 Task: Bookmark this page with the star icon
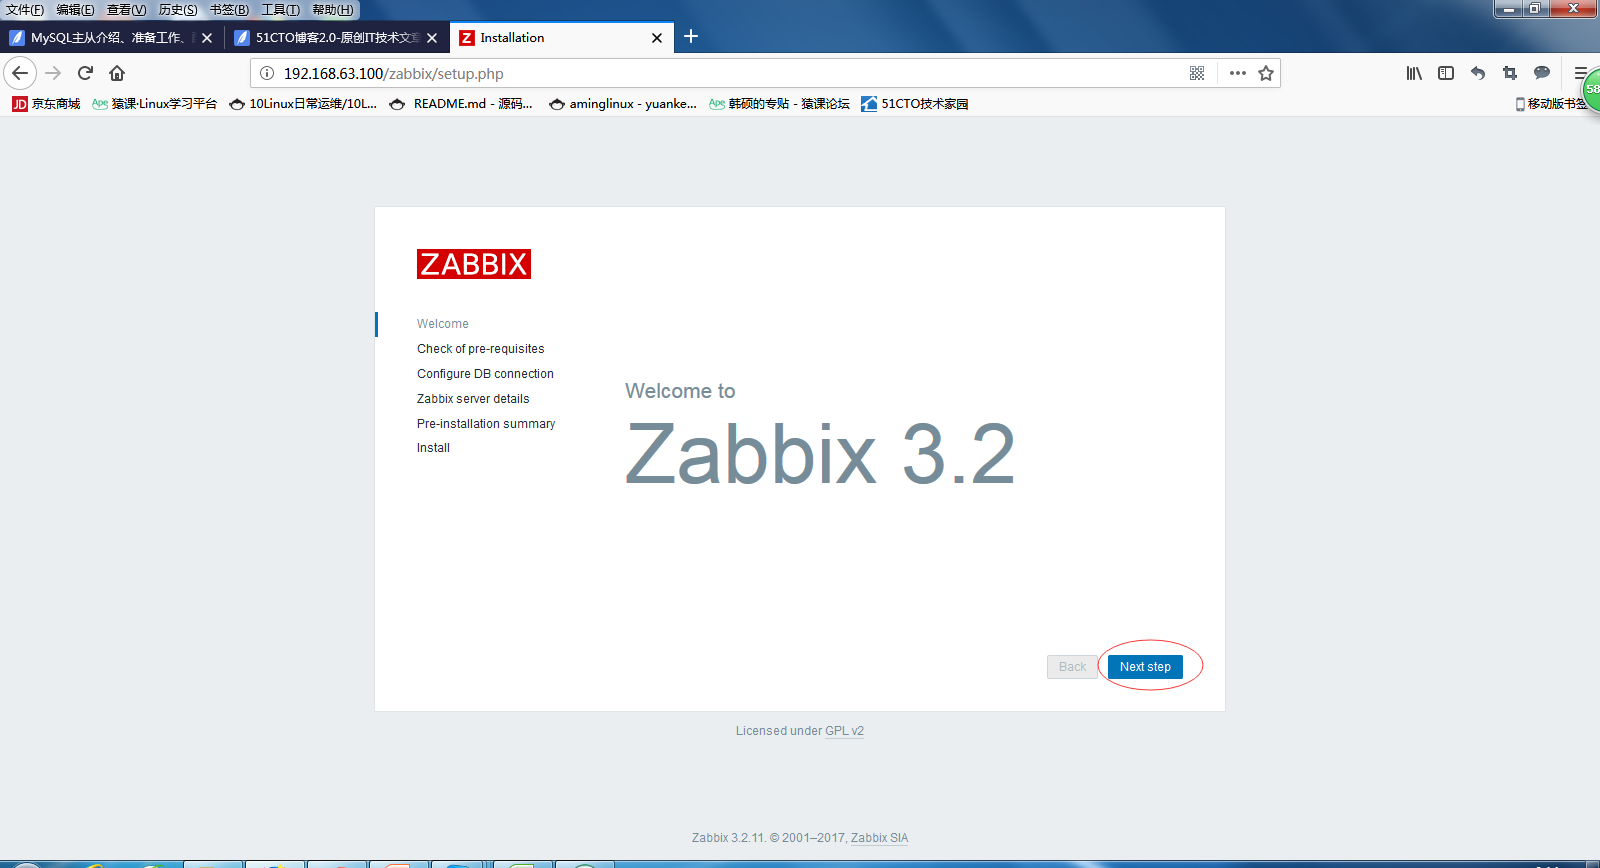(x=1266, y=73)
